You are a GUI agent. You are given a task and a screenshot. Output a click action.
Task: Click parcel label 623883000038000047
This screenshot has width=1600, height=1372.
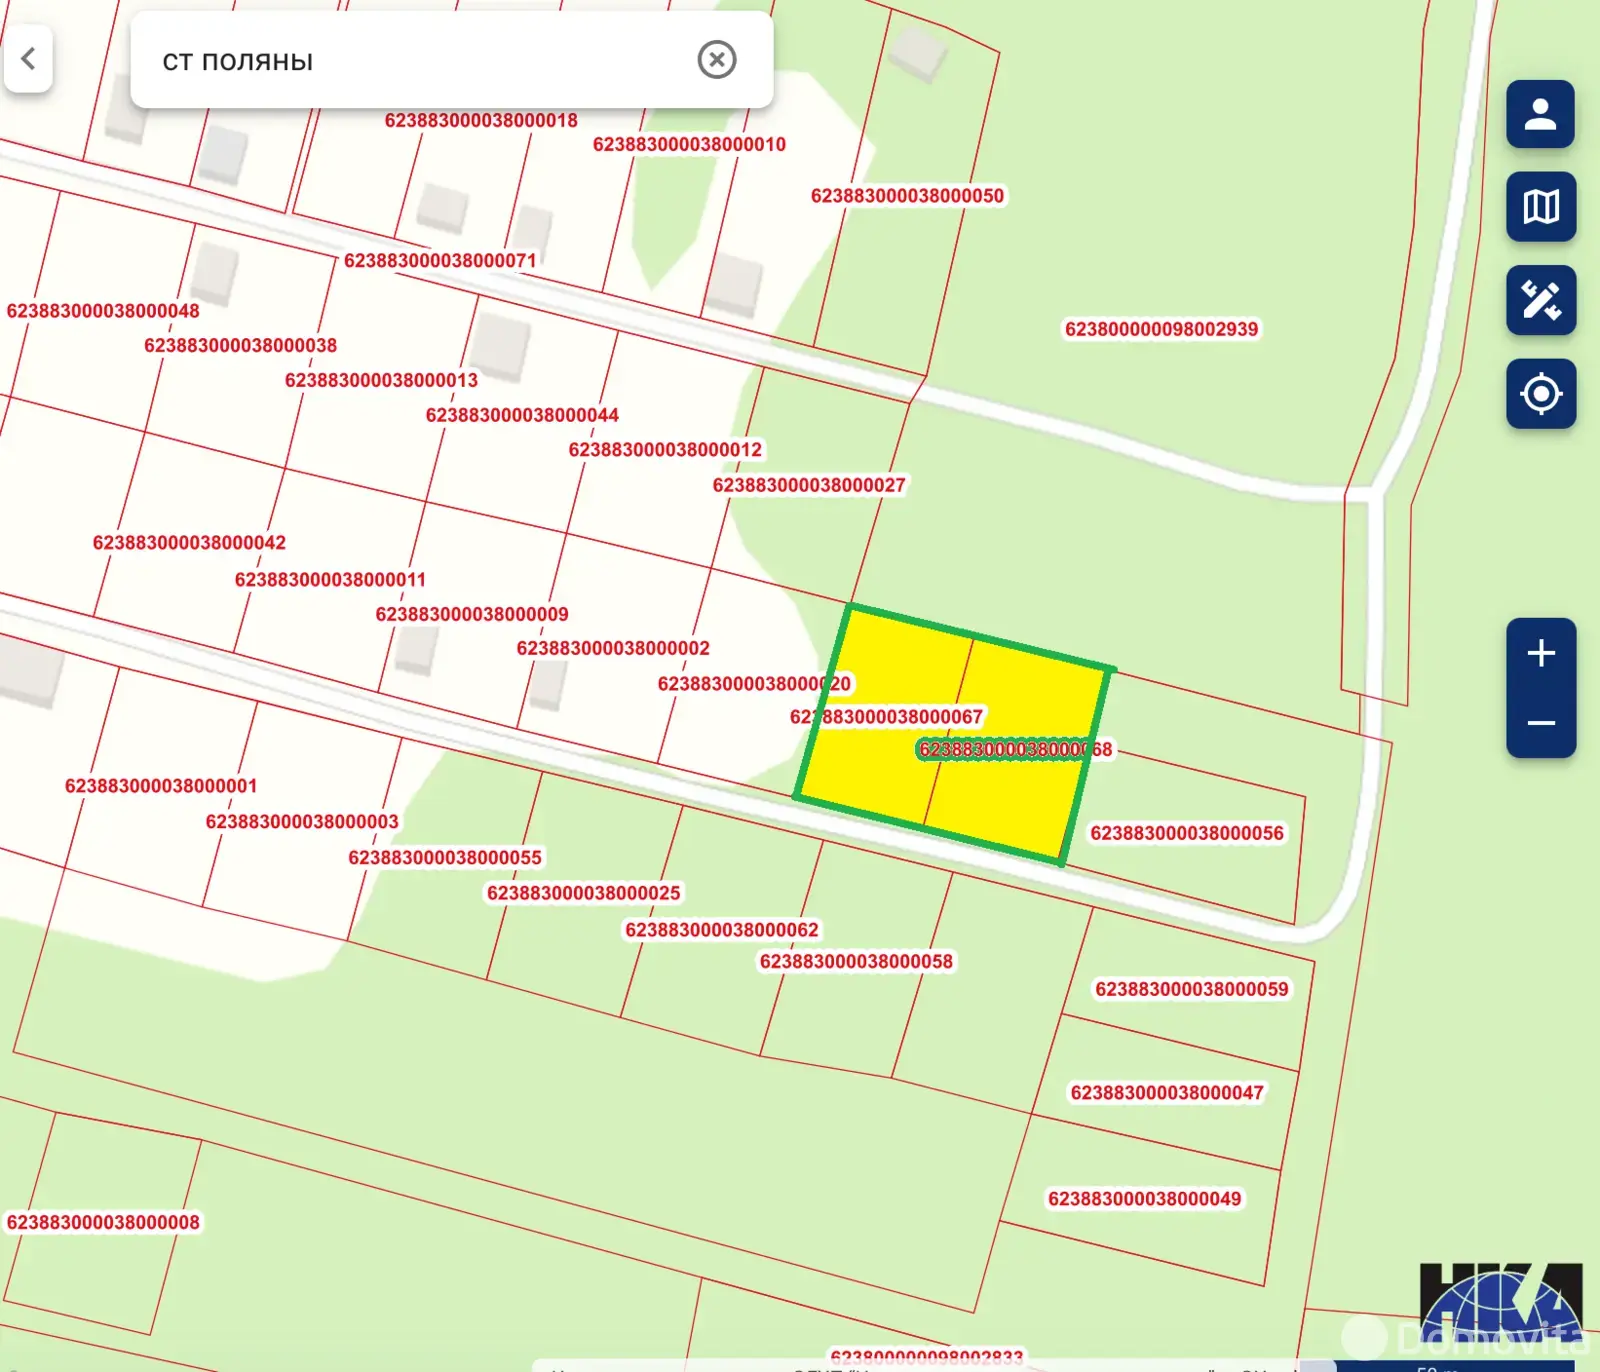pyautogui.click(x=1166, y=1093)
